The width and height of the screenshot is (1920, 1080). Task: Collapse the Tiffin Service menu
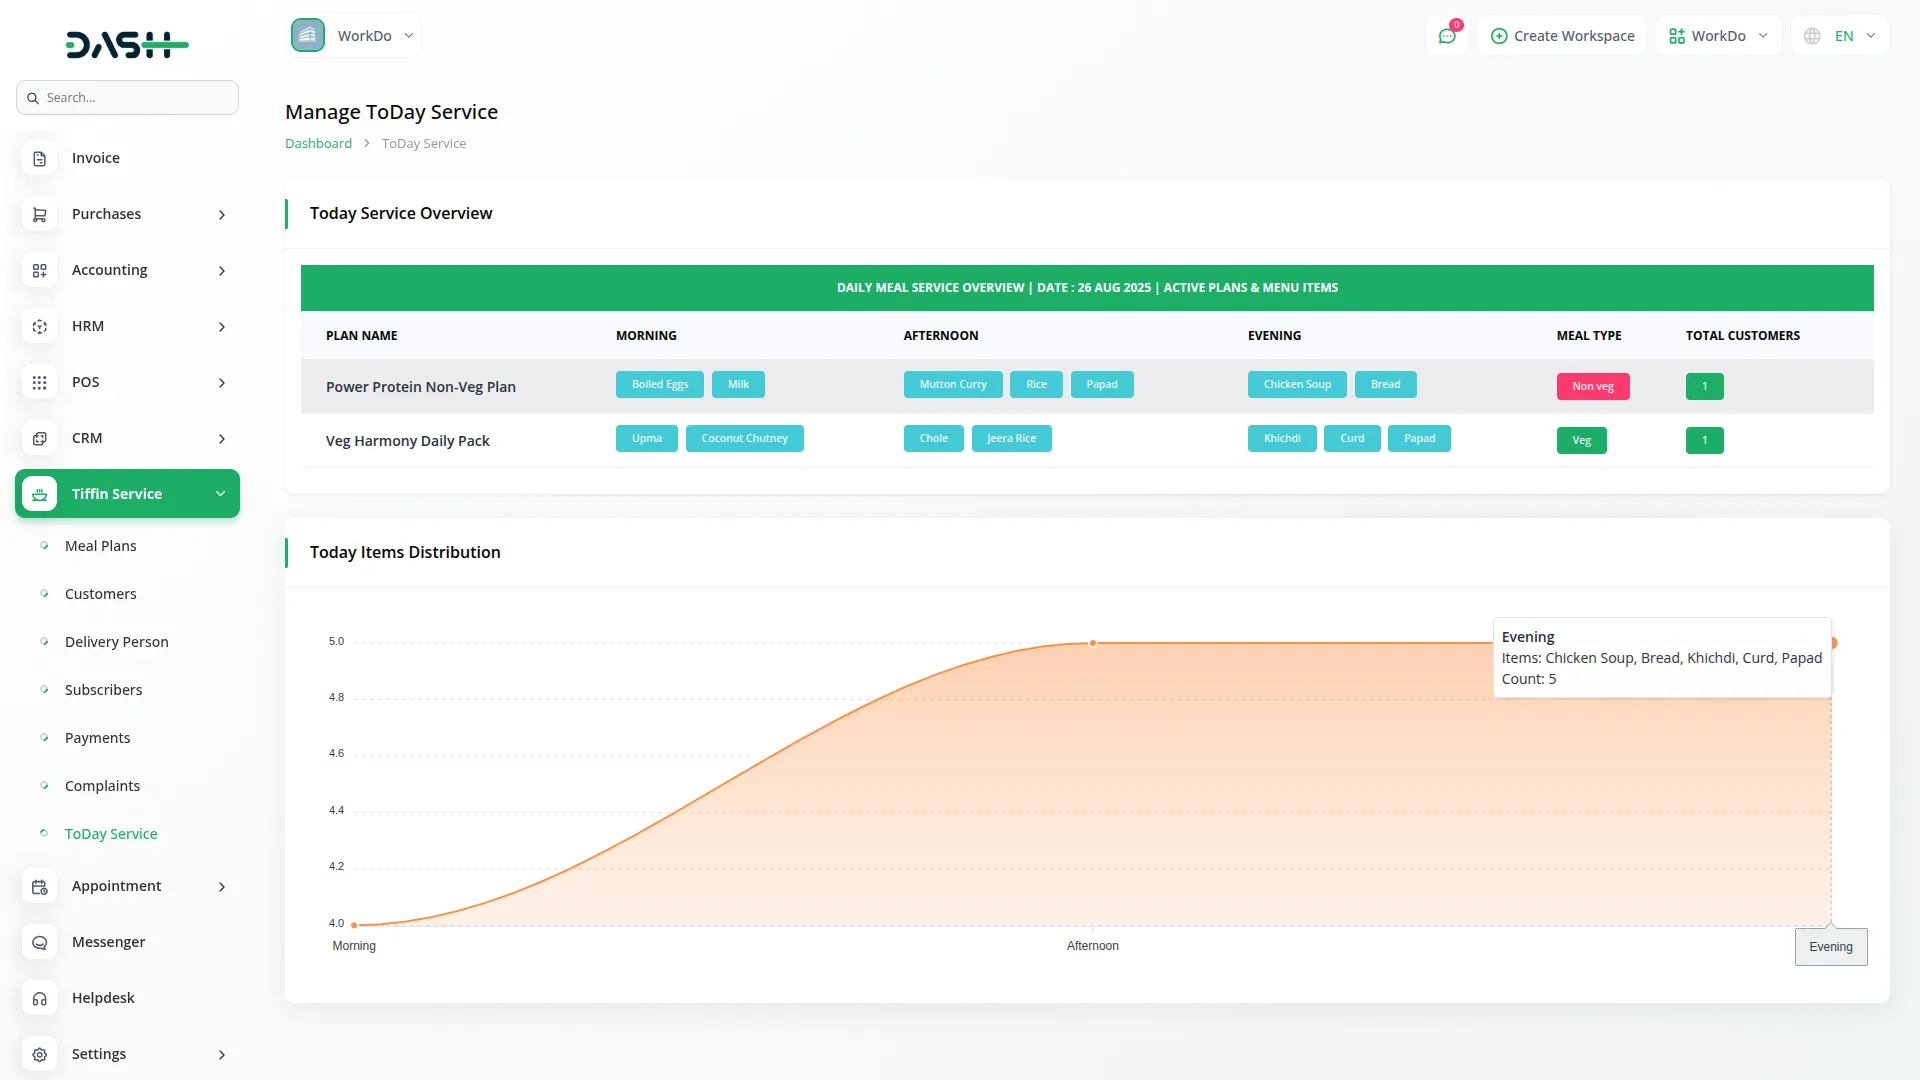pos(220,494)
